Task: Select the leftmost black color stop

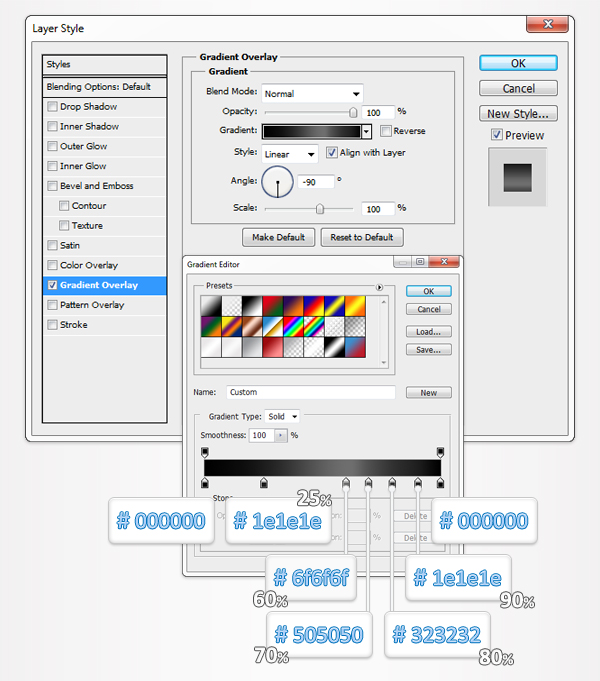Action: [x=205, y=484]
